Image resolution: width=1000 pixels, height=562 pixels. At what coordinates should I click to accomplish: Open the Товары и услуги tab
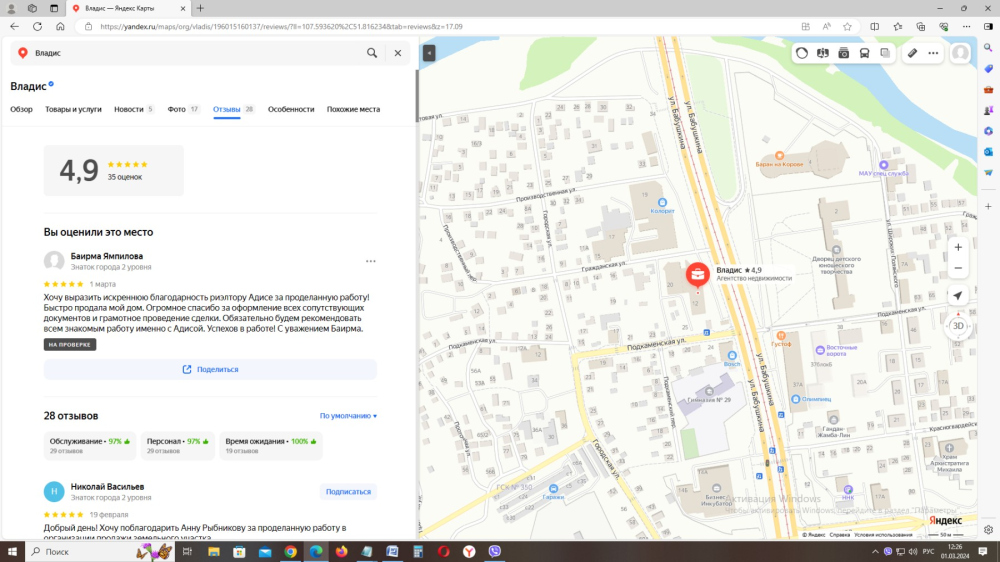73,109
